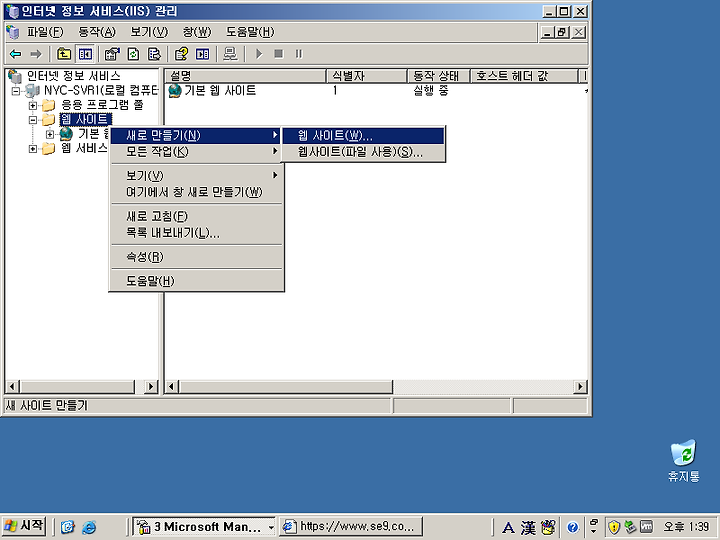Click the 기본 웹 사이트 globe icon in list
The width and height of the screenshot is (720, 540).
pyautogui.click(x=174, y=91)
